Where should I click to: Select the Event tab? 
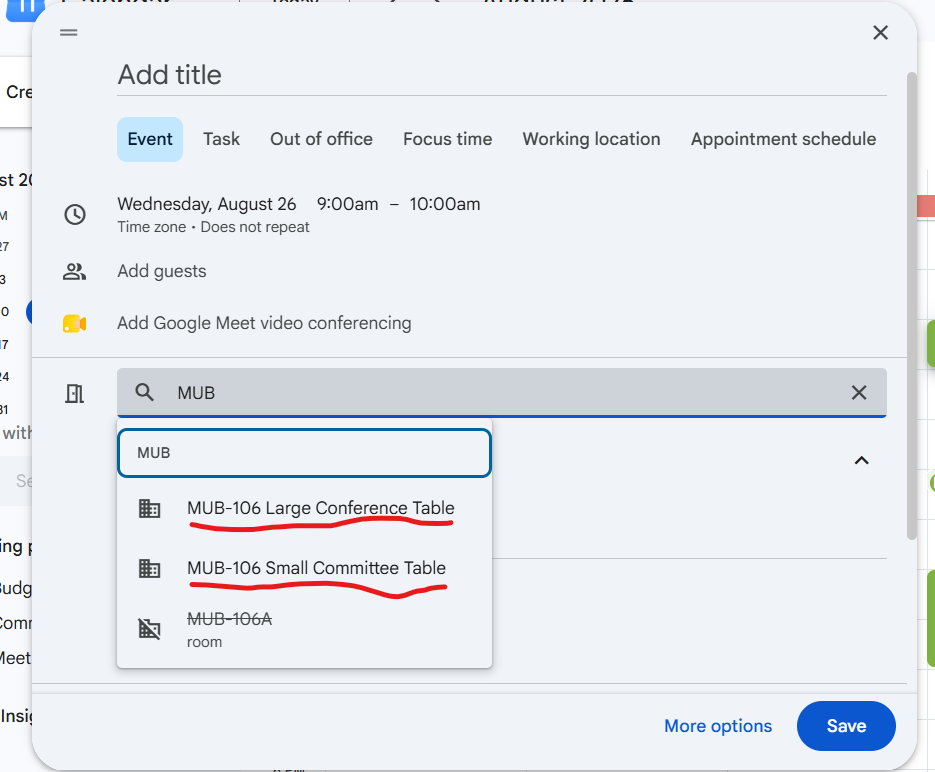pyautogui.click(x=150, y=139)
